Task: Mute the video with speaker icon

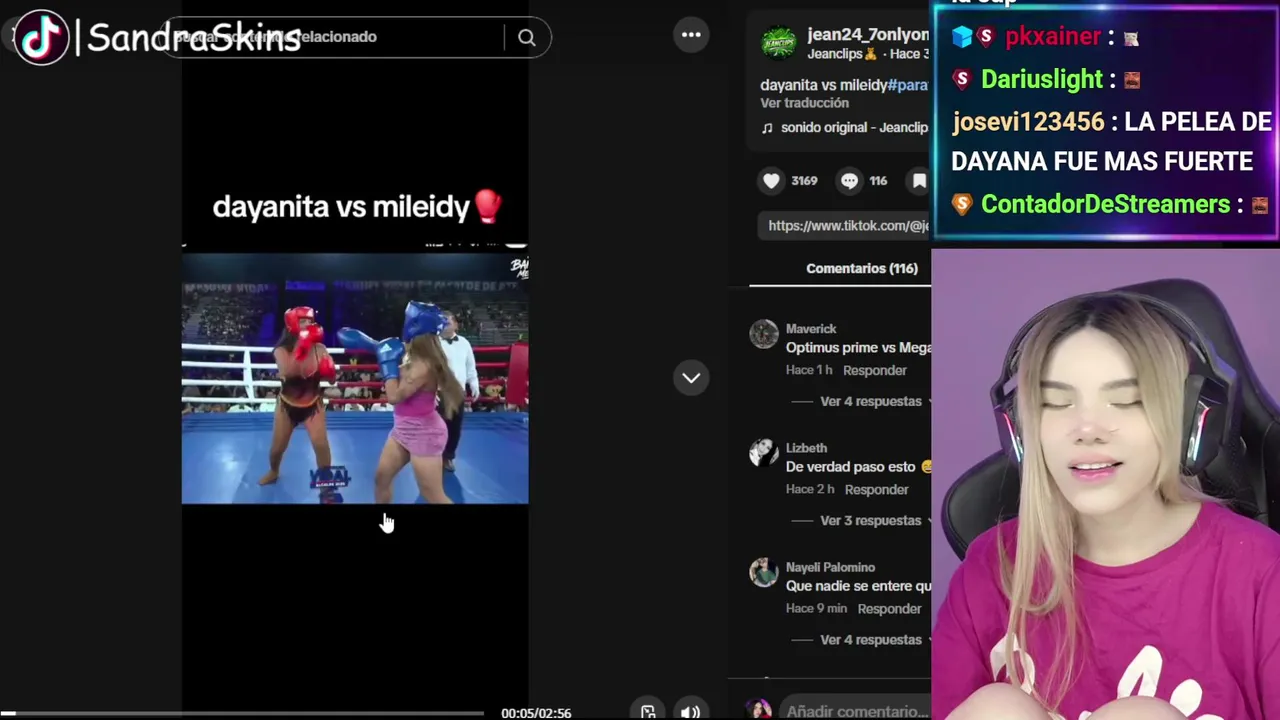Action: pos(690,712)
